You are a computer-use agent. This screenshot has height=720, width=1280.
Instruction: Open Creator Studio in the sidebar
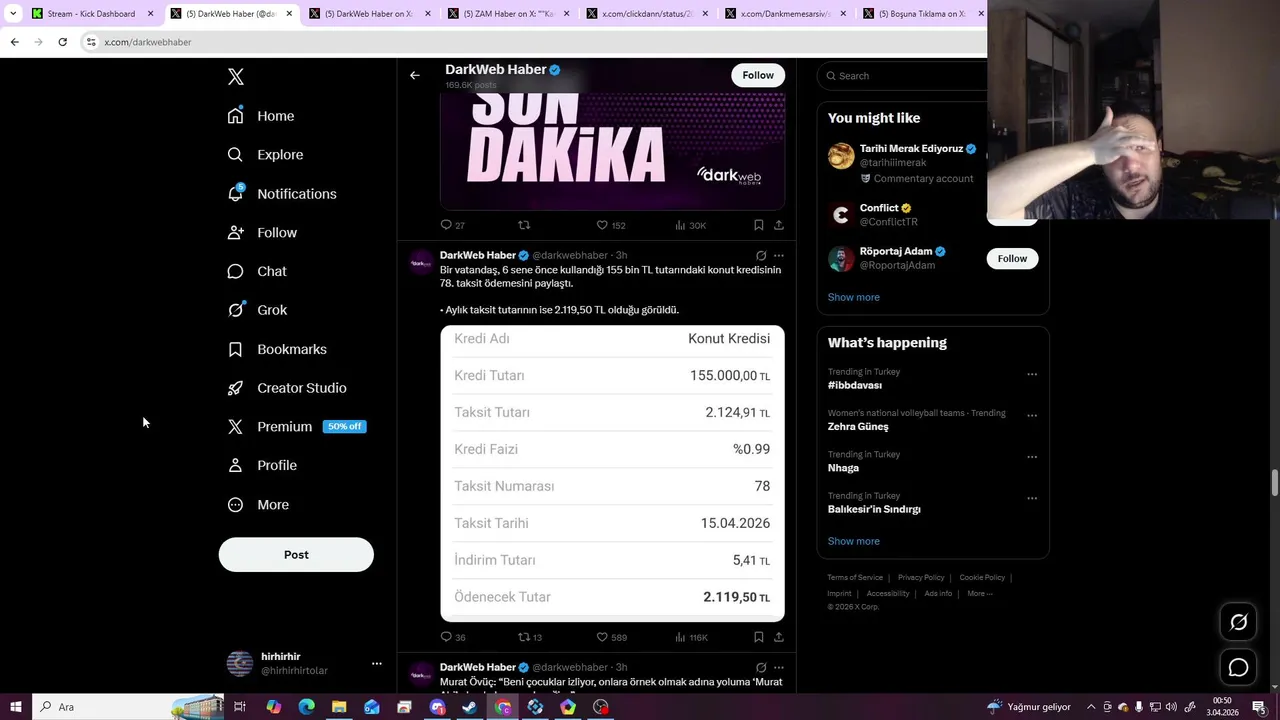(x=287, y=388)
